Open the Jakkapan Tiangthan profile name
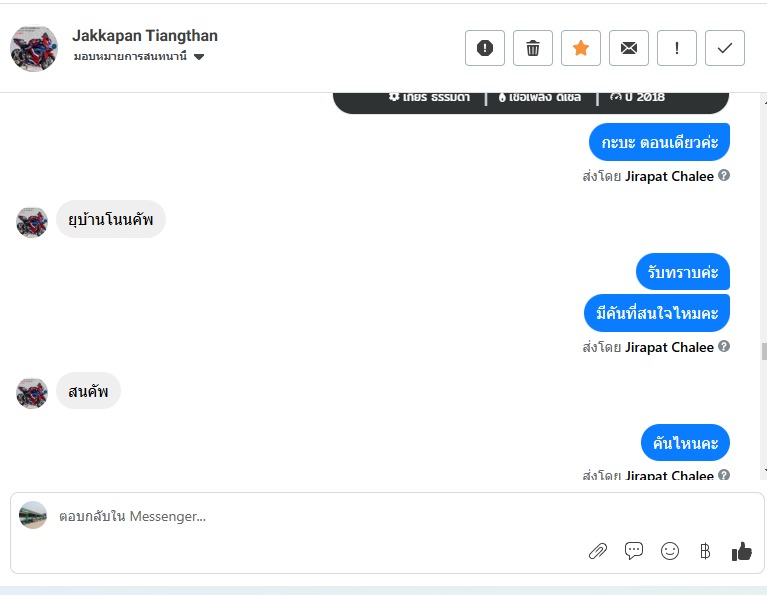This screenshot has width=767, height=595. [x=145, y=36]
